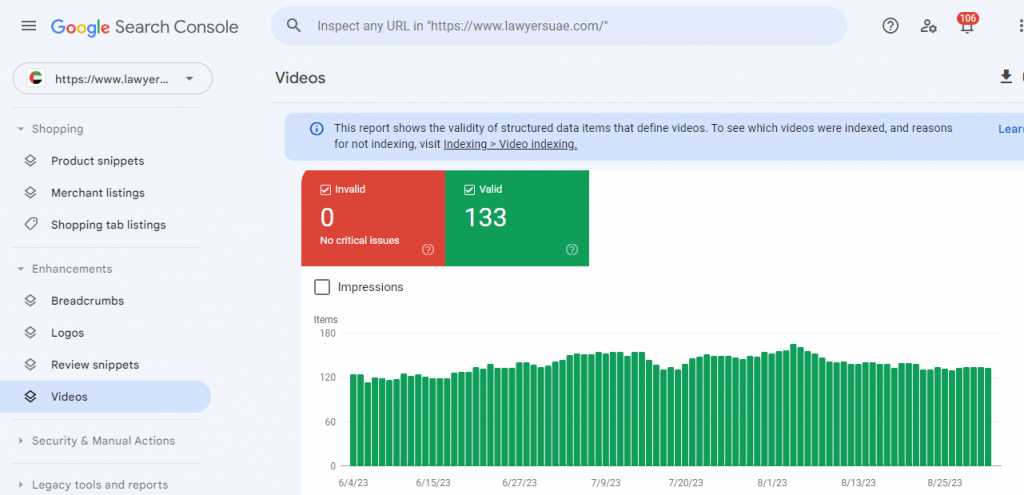Screen dimensions: 1024x495
Task: Select the Videos menu item
Action: [106, 396]
